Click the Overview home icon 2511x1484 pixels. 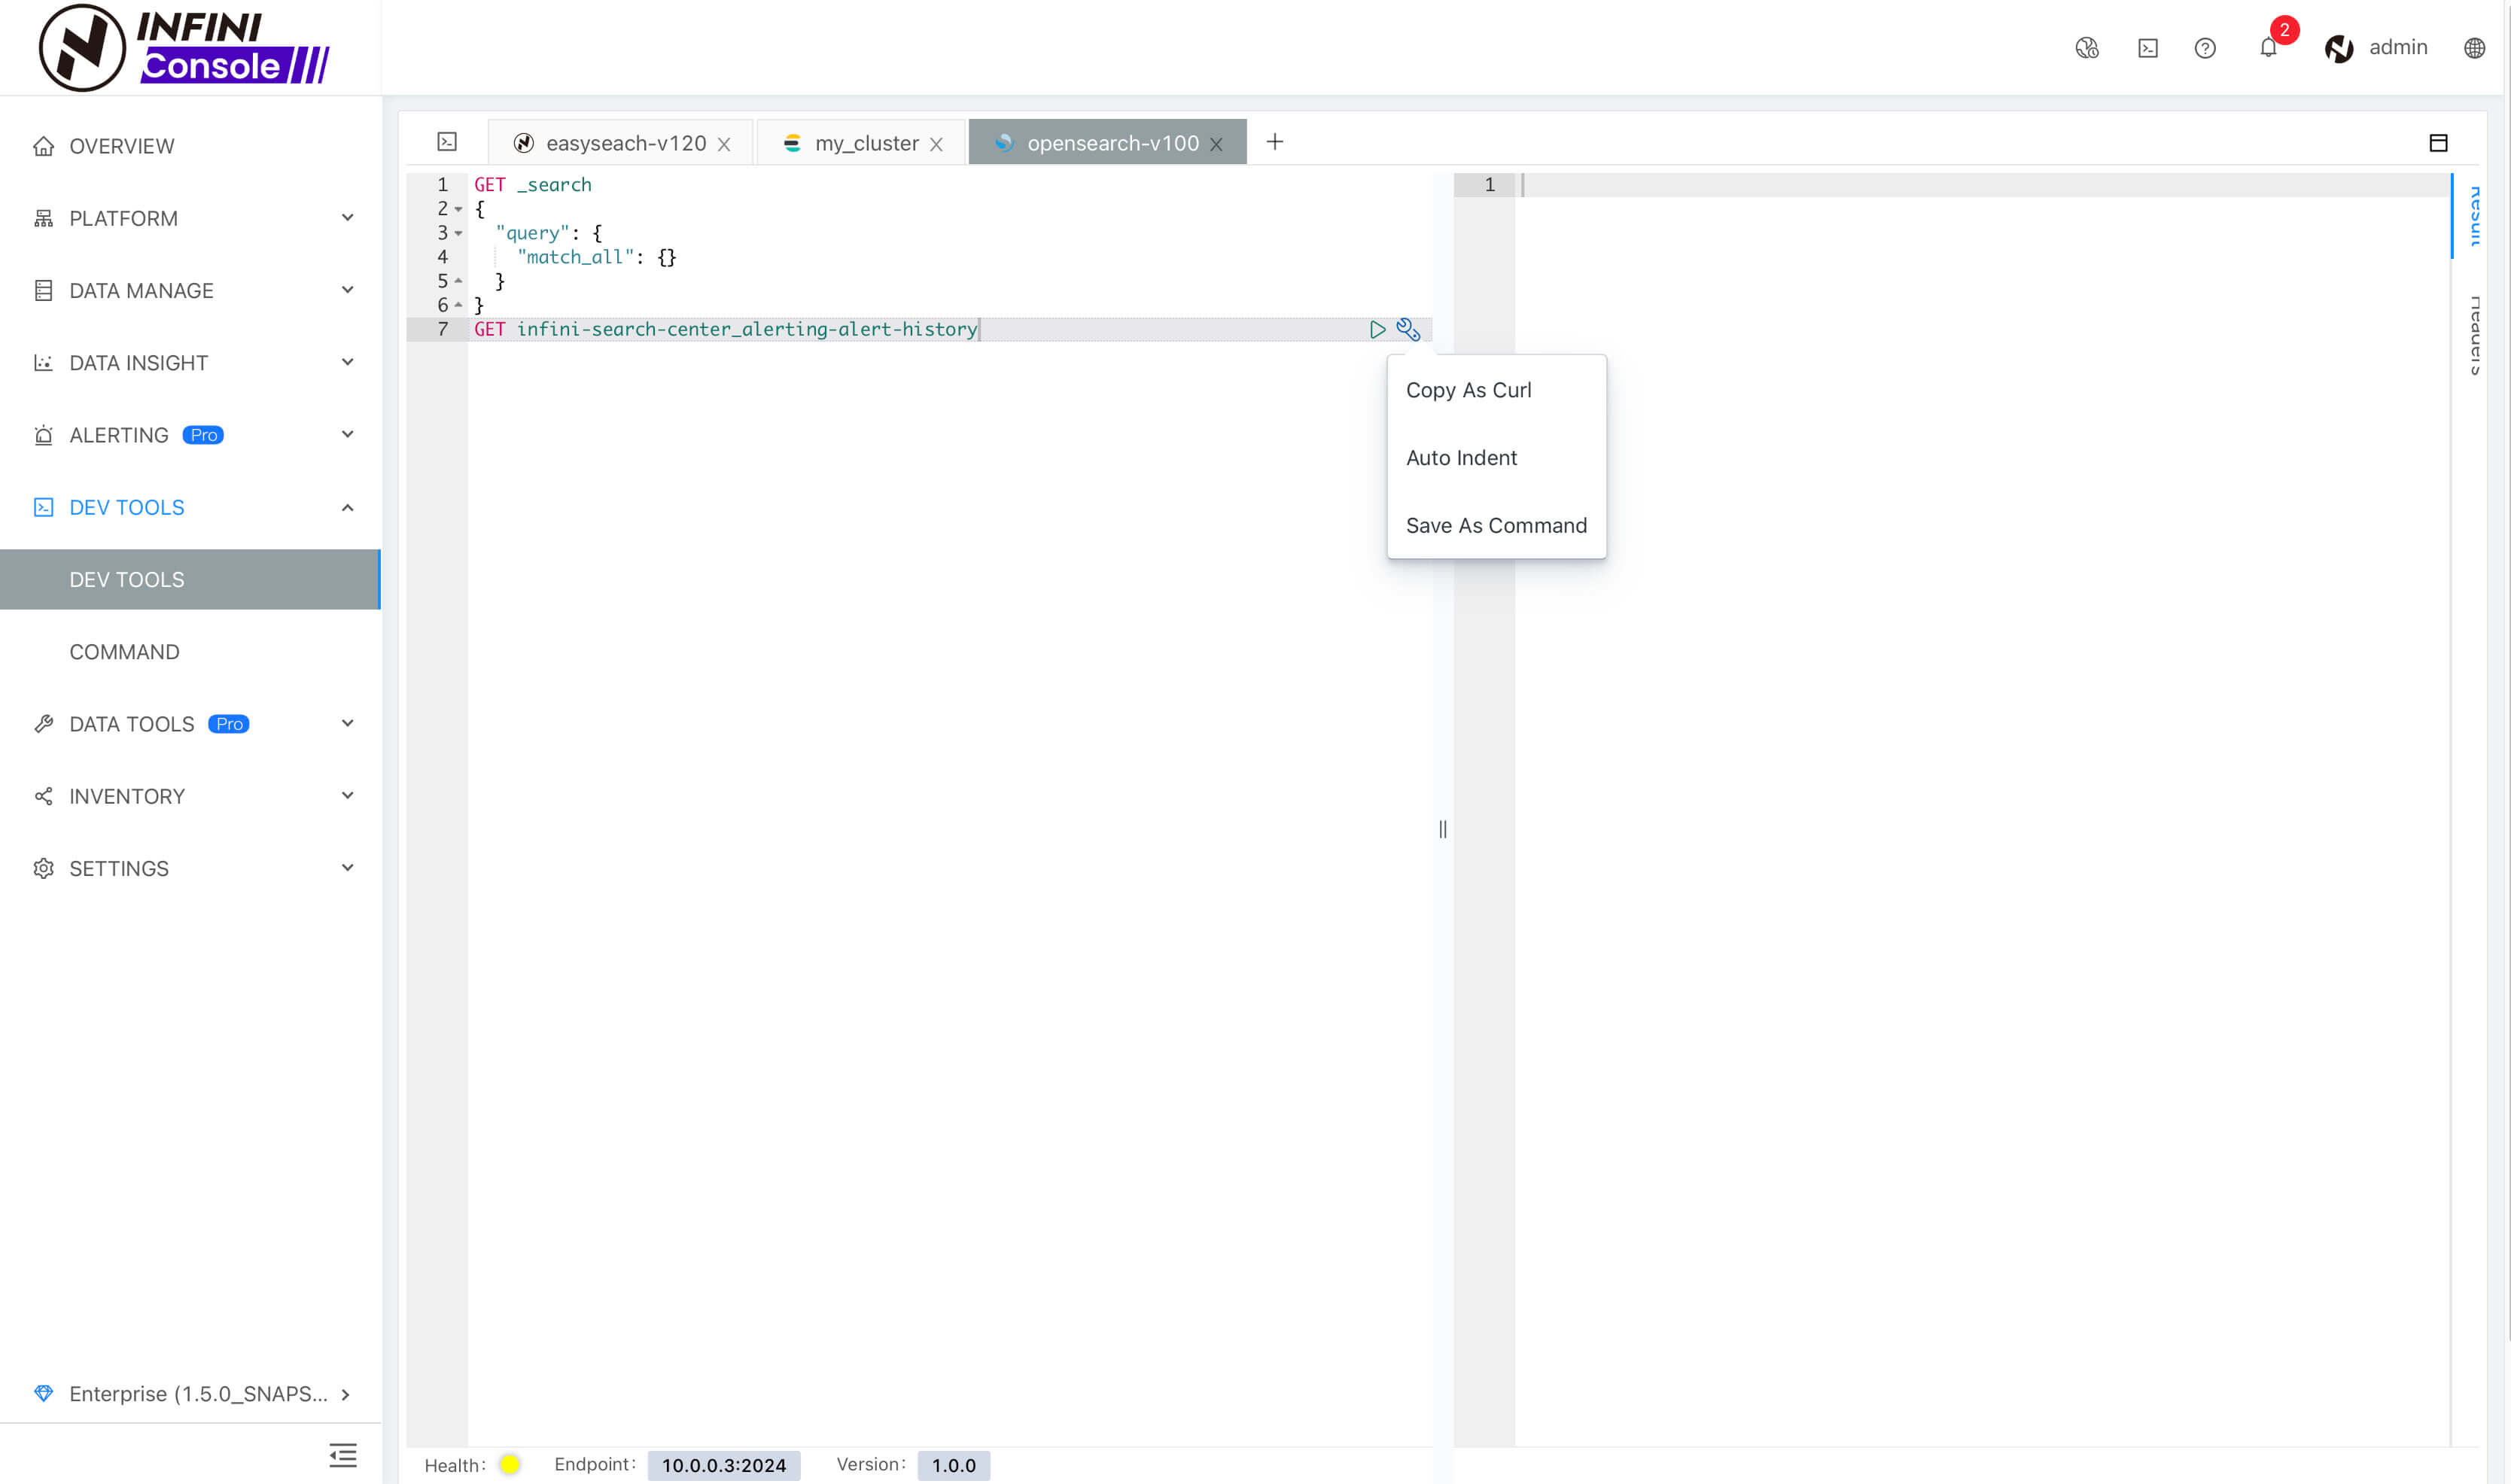43,146
